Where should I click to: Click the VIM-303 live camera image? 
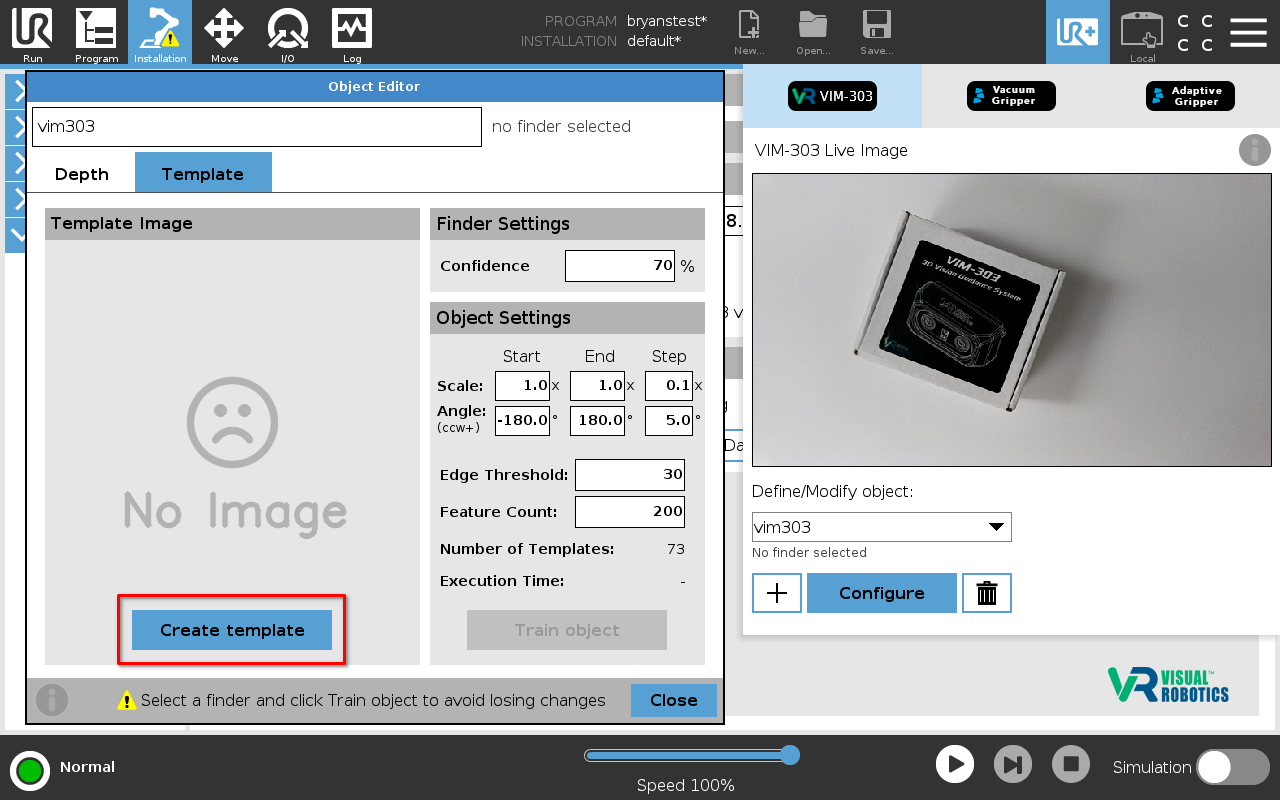coord(1011,320)
